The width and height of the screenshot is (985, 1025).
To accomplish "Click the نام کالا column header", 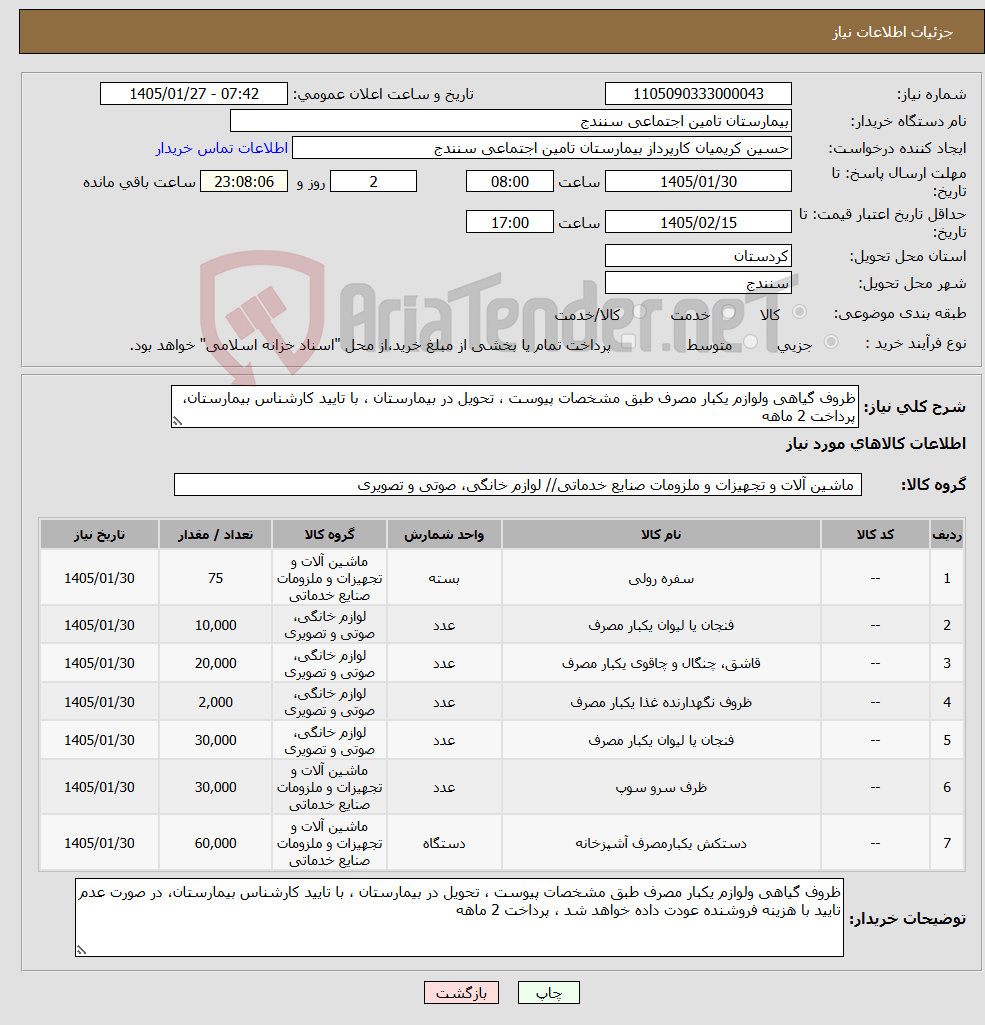I will tap(661, 534).
